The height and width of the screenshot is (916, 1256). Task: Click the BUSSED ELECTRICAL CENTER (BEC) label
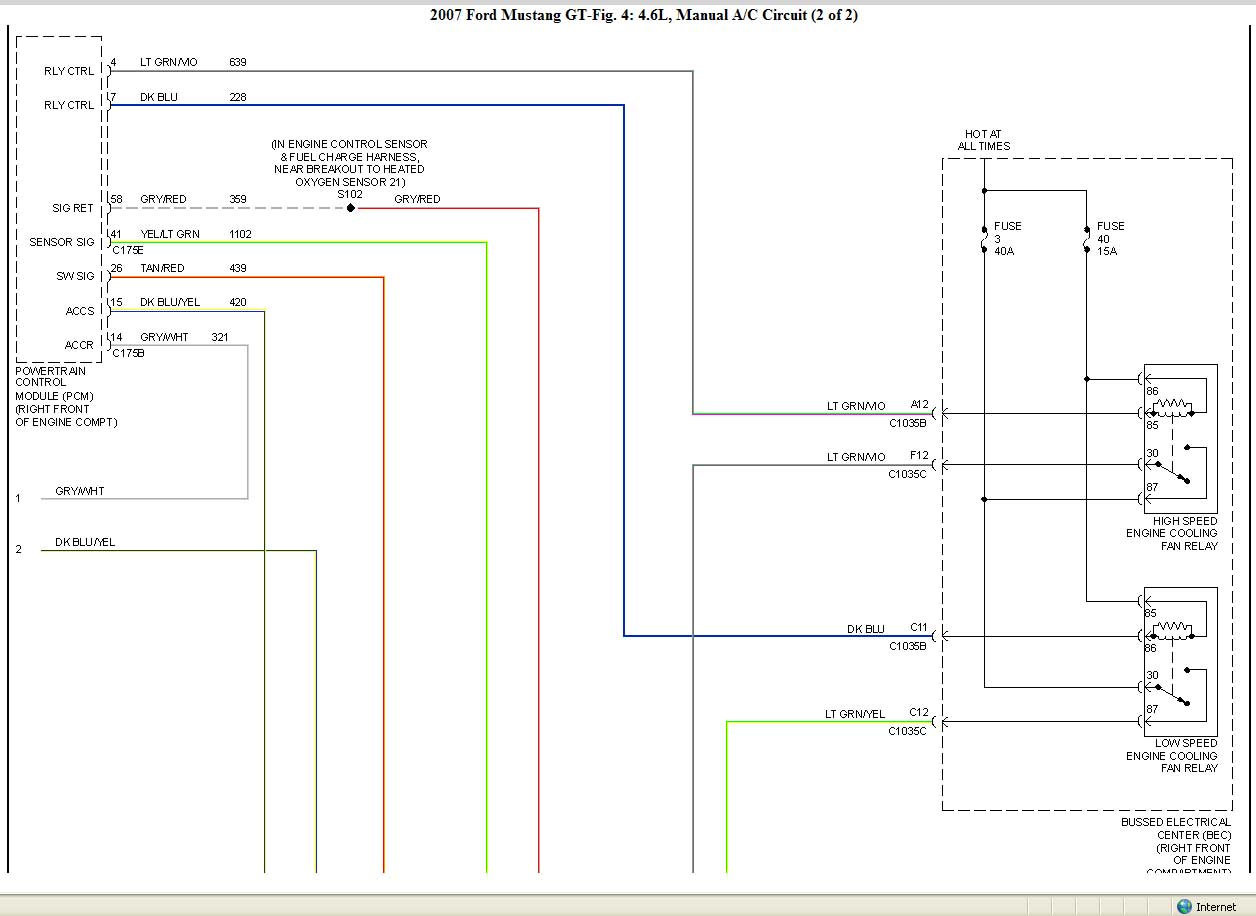tap(1176, 847)
